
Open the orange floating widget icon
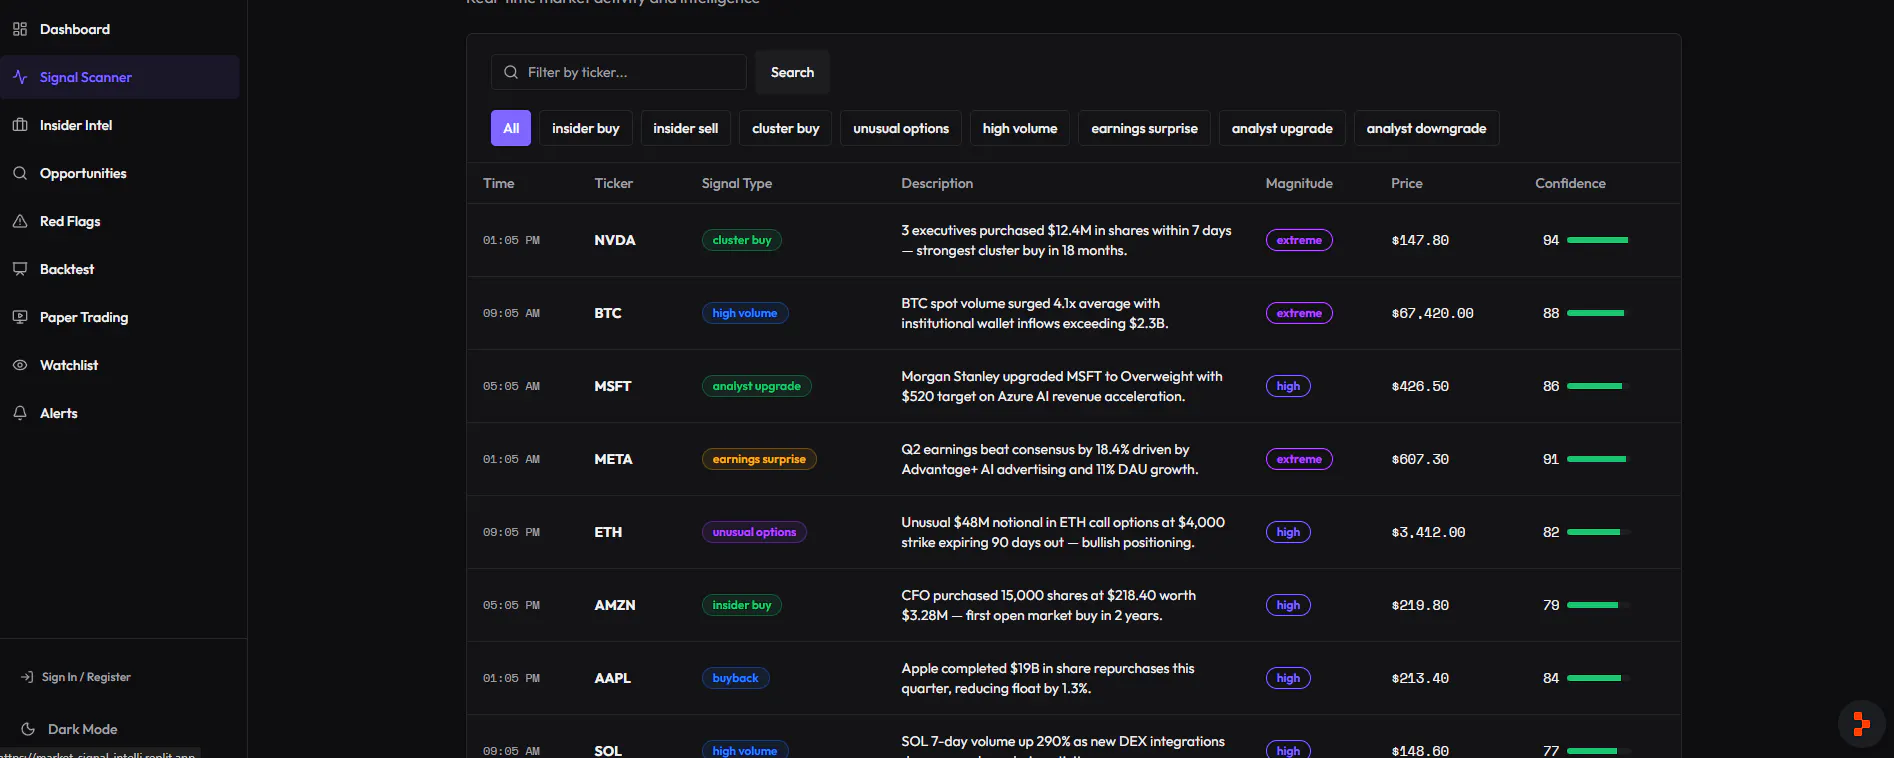pyautogui.click(x=1861, y=723)
